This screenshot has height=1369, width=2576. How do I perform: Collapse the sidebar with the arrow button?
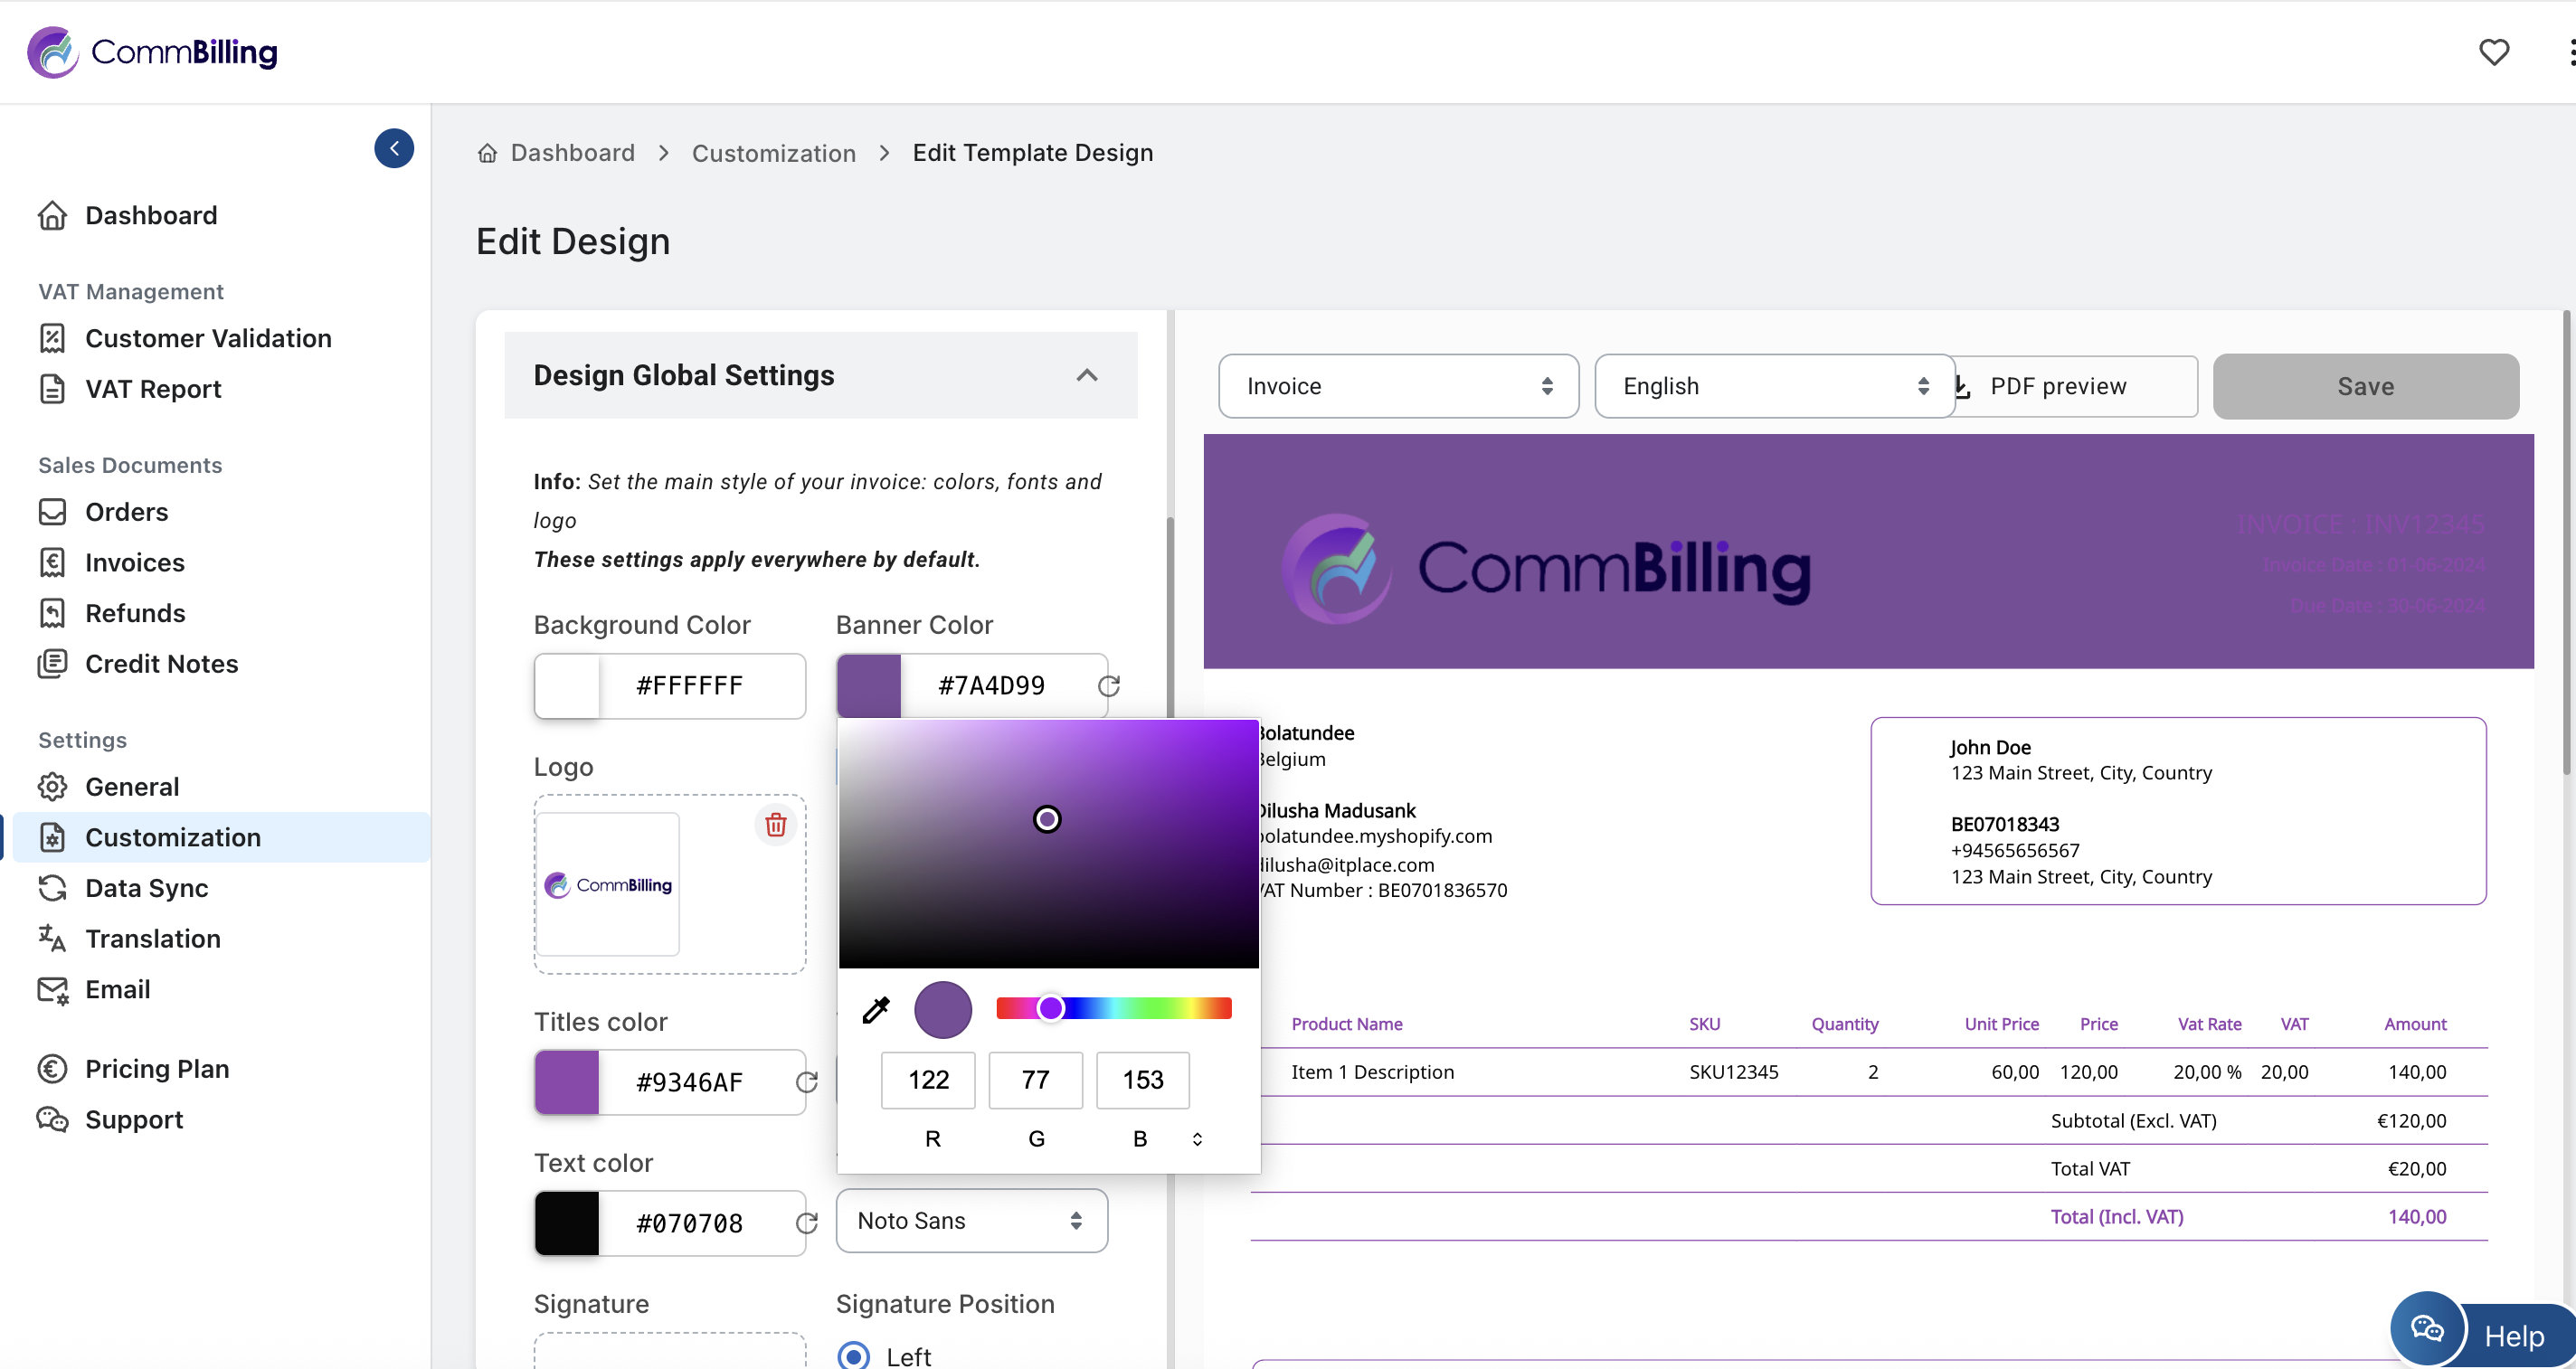click(394, 149)
